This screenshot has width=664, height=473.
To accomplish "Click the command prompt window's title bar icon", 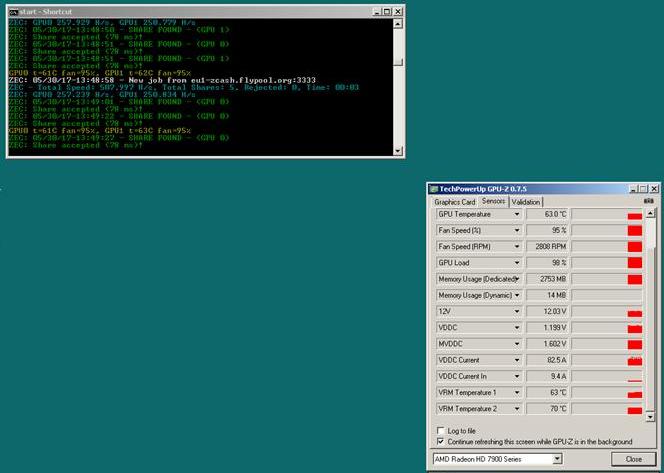I will tap(13, 12).
